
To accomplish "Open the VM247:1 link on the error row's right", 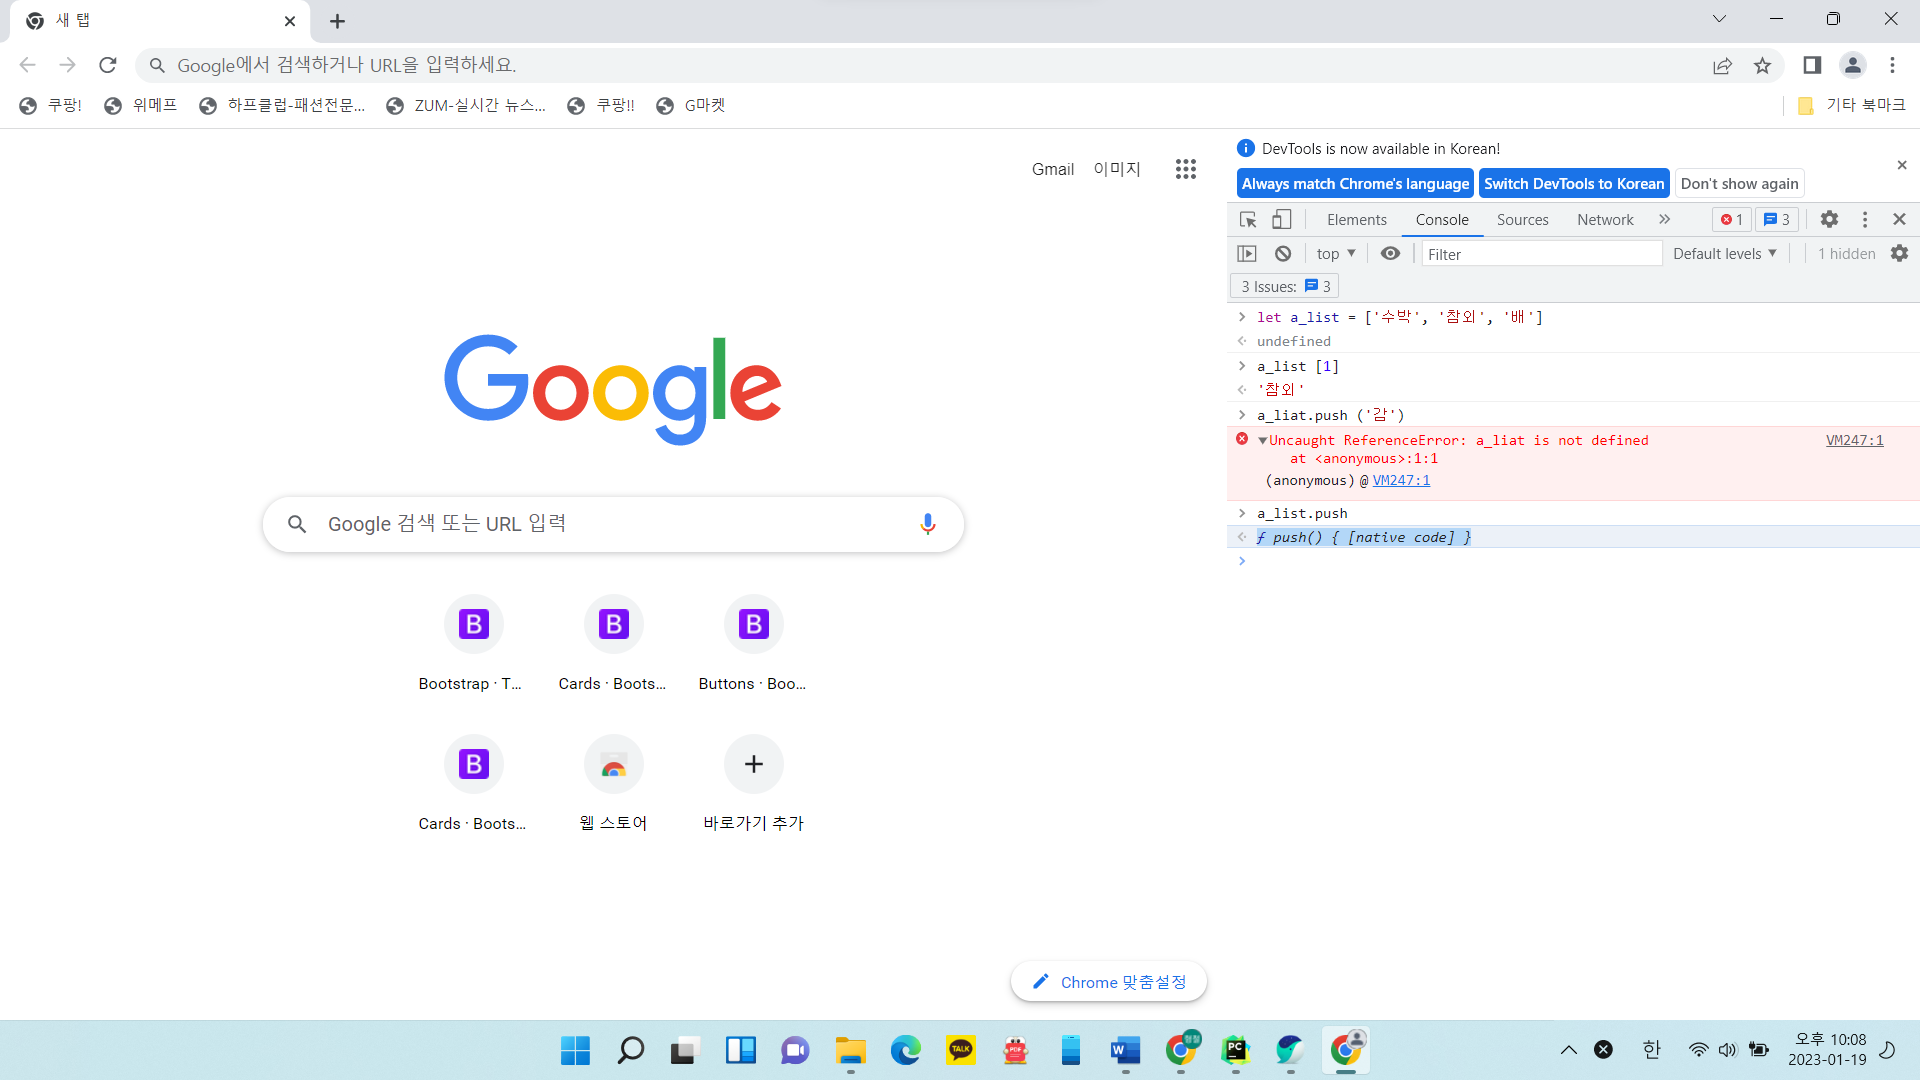I will click(x=1854, y=440).
